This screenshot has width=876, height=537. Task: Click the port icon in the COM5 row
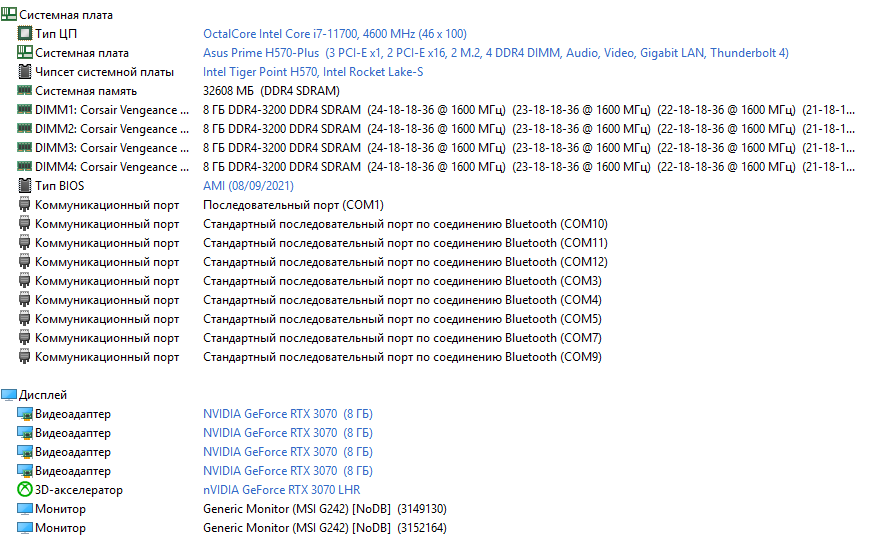[x=25, y=319]
